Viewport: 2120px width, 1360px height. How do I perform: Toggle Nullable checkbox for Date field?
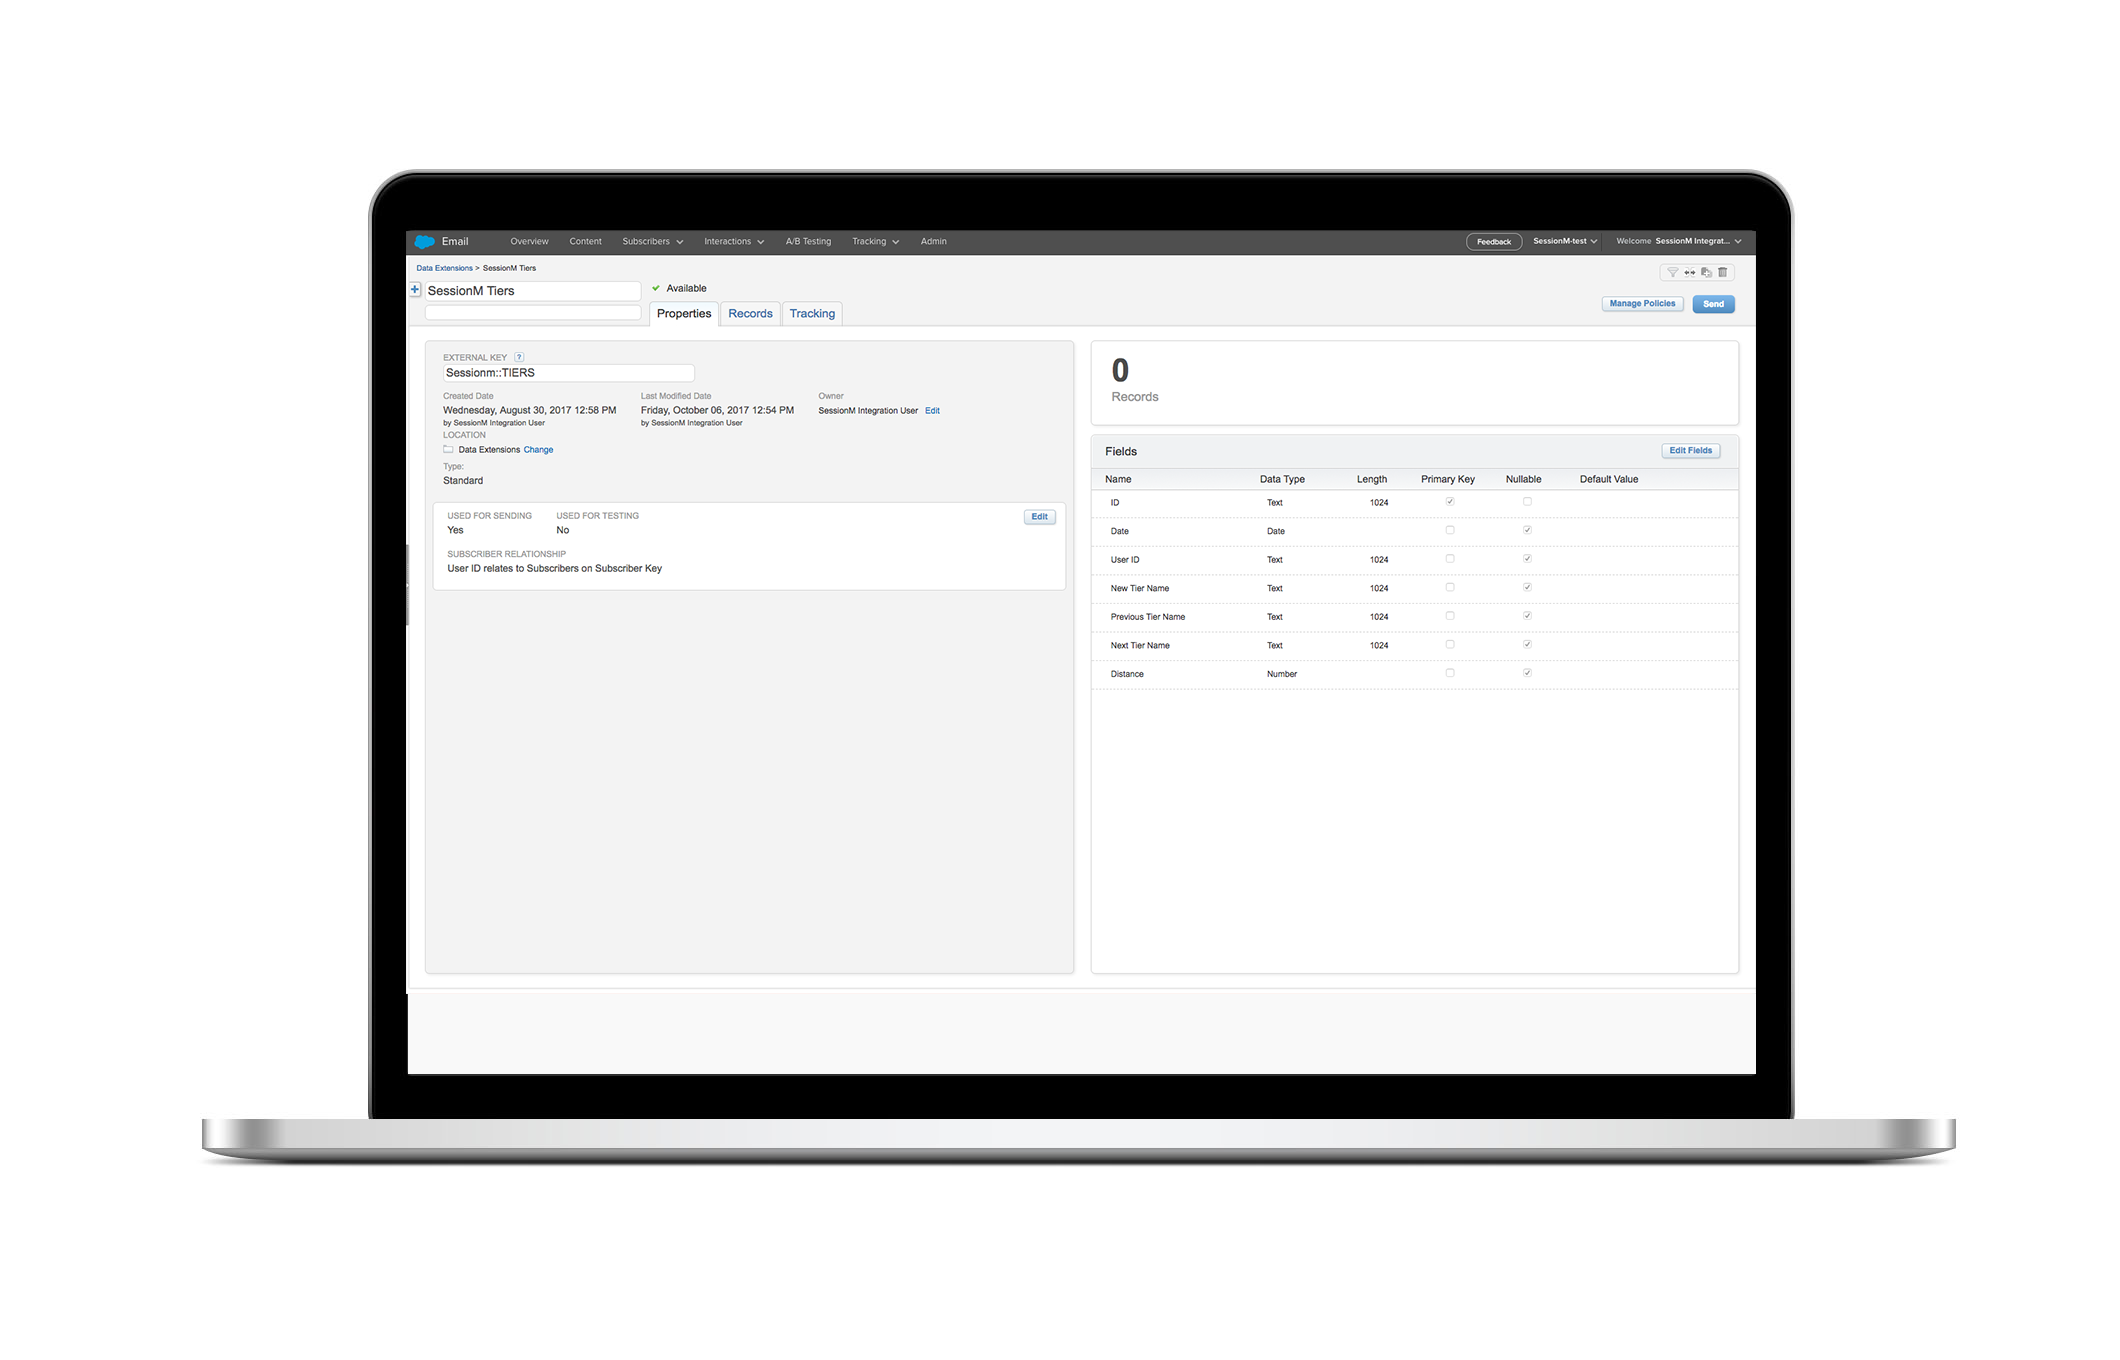pos(1527,531)
